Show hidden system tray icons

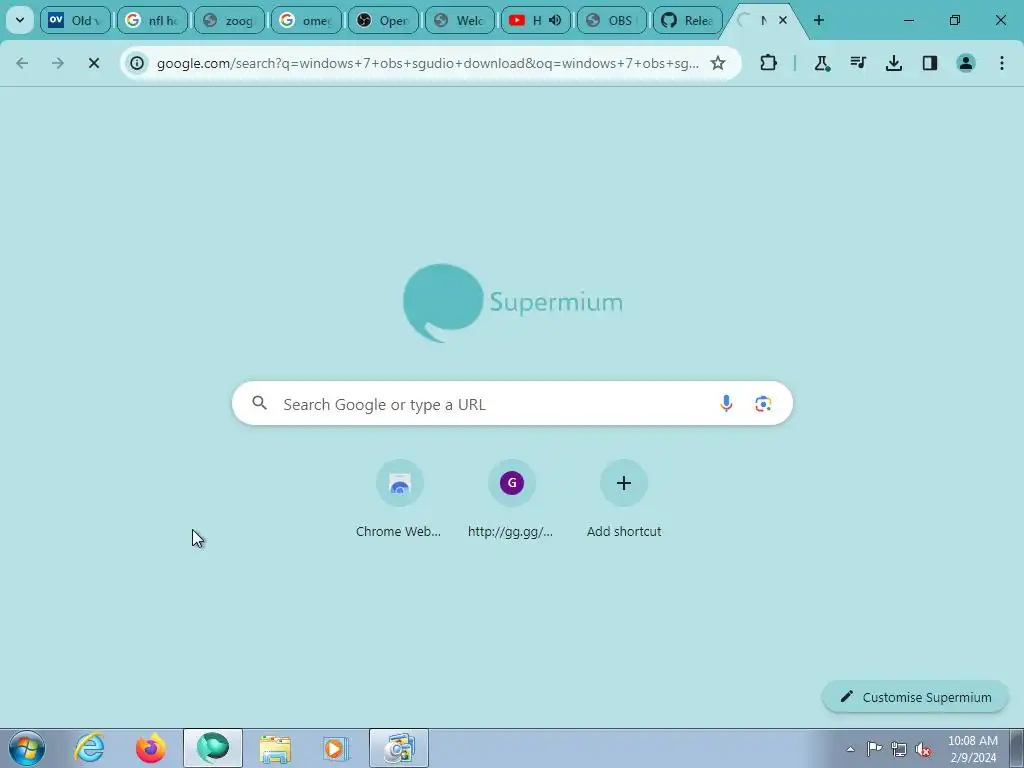coord(850,749)
